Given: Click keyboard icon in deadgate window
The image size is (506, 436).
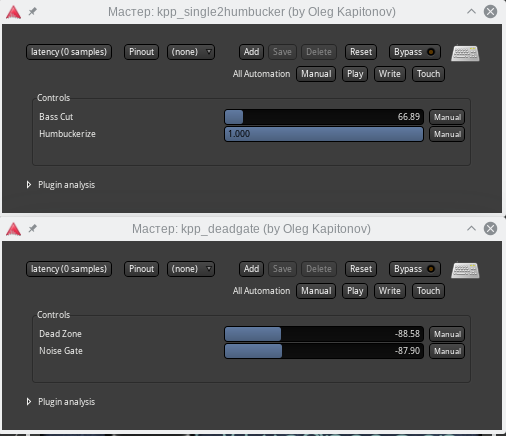Looking at the screenshot, I should [465, 270].
